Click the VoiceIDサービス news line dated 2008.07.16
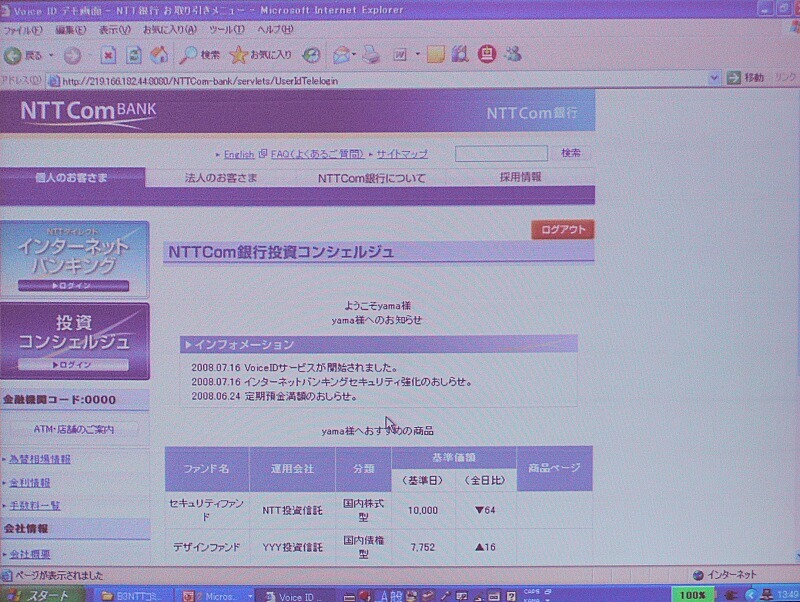 pos(294,367)
